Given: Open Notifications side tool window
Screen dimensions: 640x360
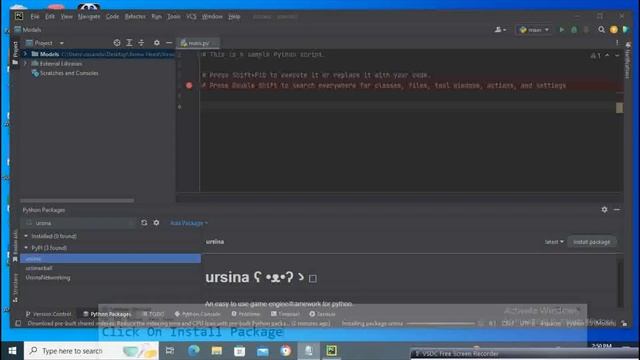Looking at the screenshot, I should coord(628,61).
